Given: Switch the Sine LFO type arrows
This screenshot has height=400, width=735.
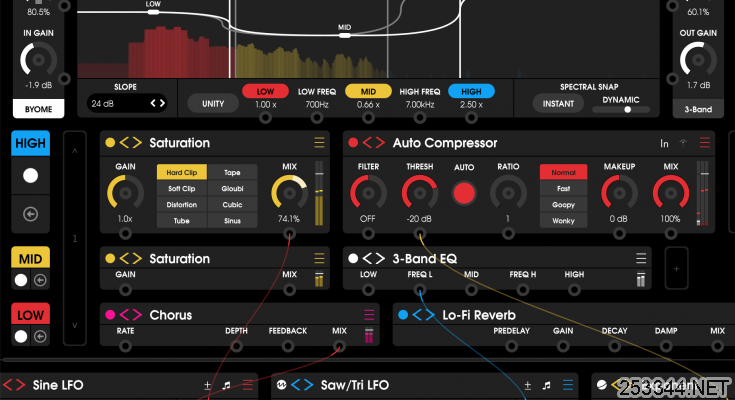Looking at the screenshot, I should [x=14, y=385].
